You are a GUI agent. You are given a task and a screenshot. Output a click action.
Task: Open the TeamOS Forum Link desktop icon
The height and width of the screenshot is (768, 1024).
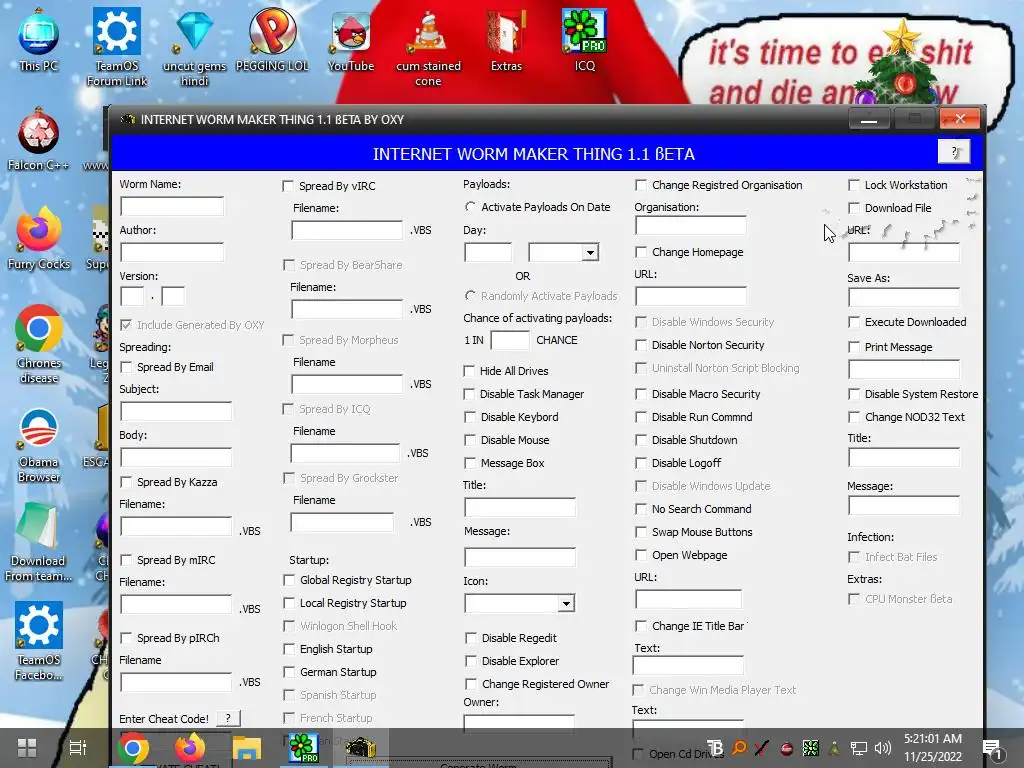[117, 46]
